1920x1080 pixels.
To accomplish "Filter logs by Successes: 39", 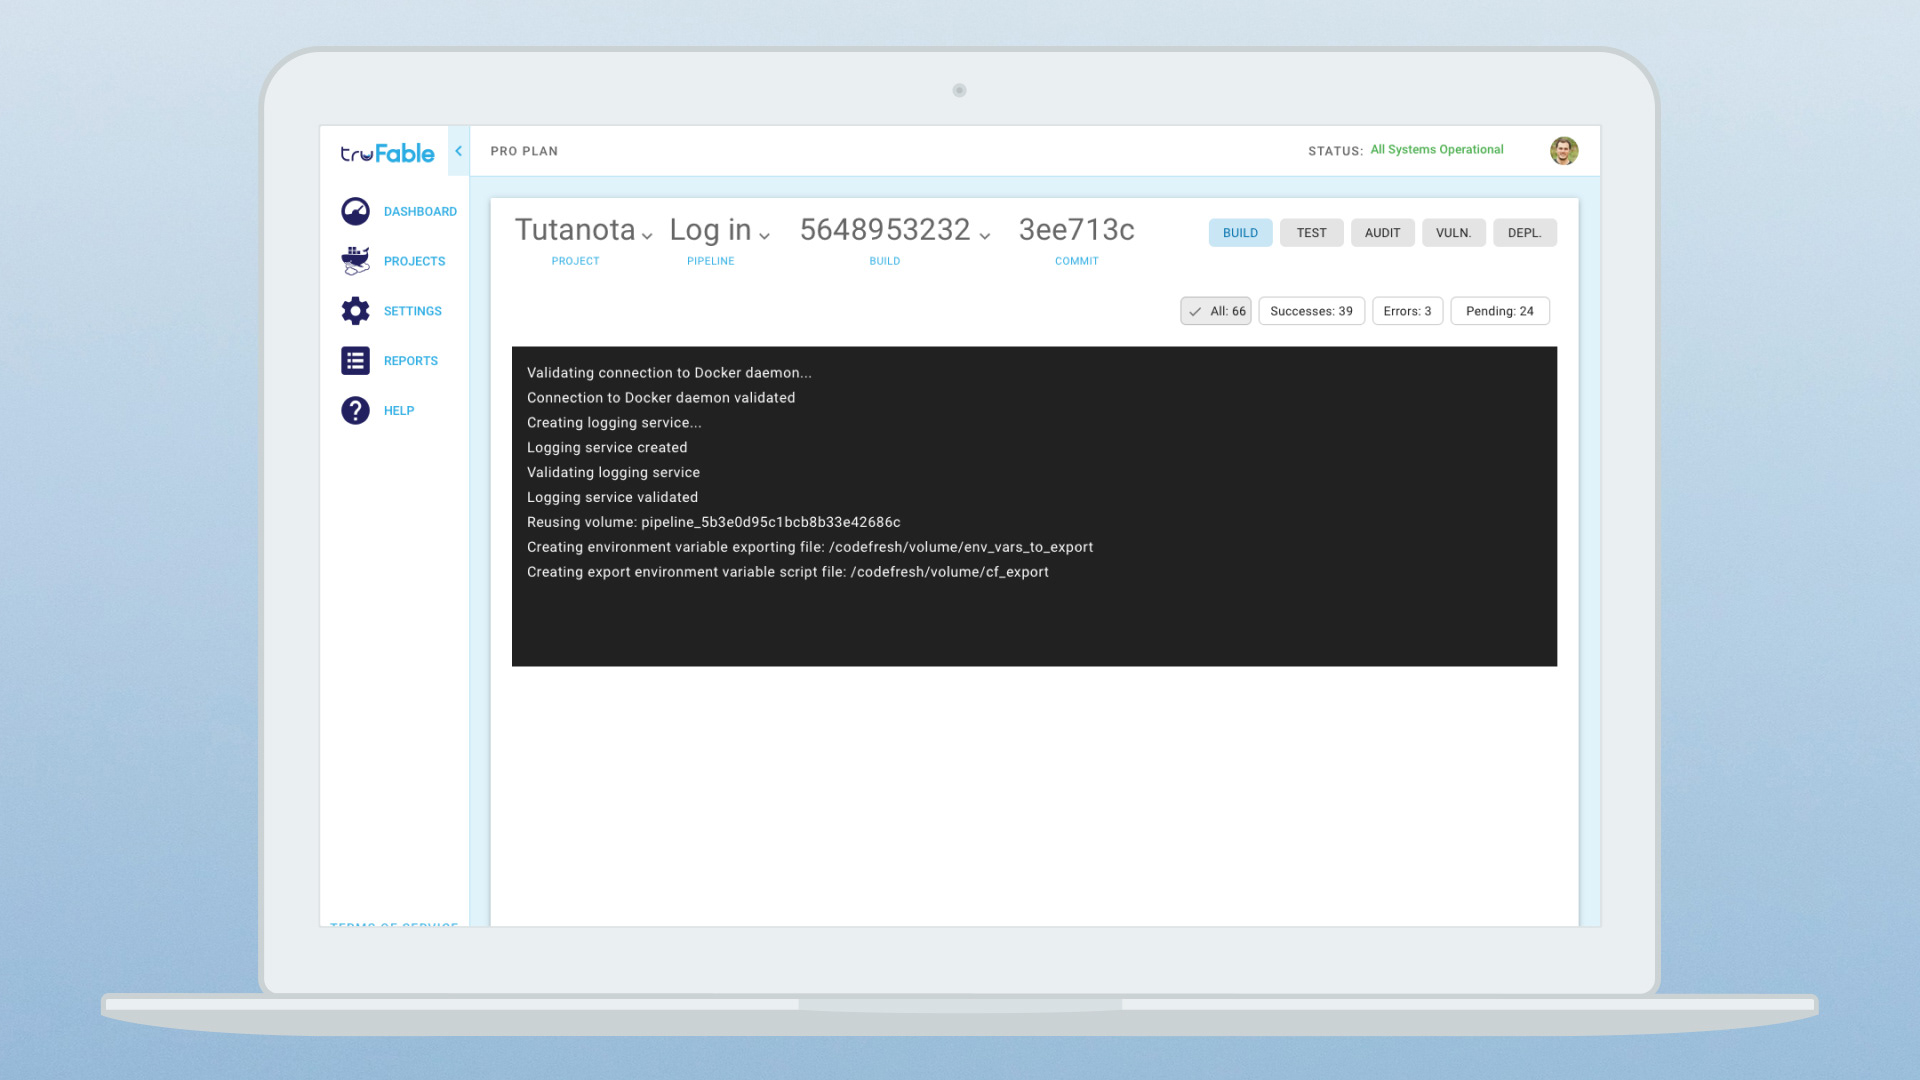I will pyautogui.click(x=1310, y=311).
